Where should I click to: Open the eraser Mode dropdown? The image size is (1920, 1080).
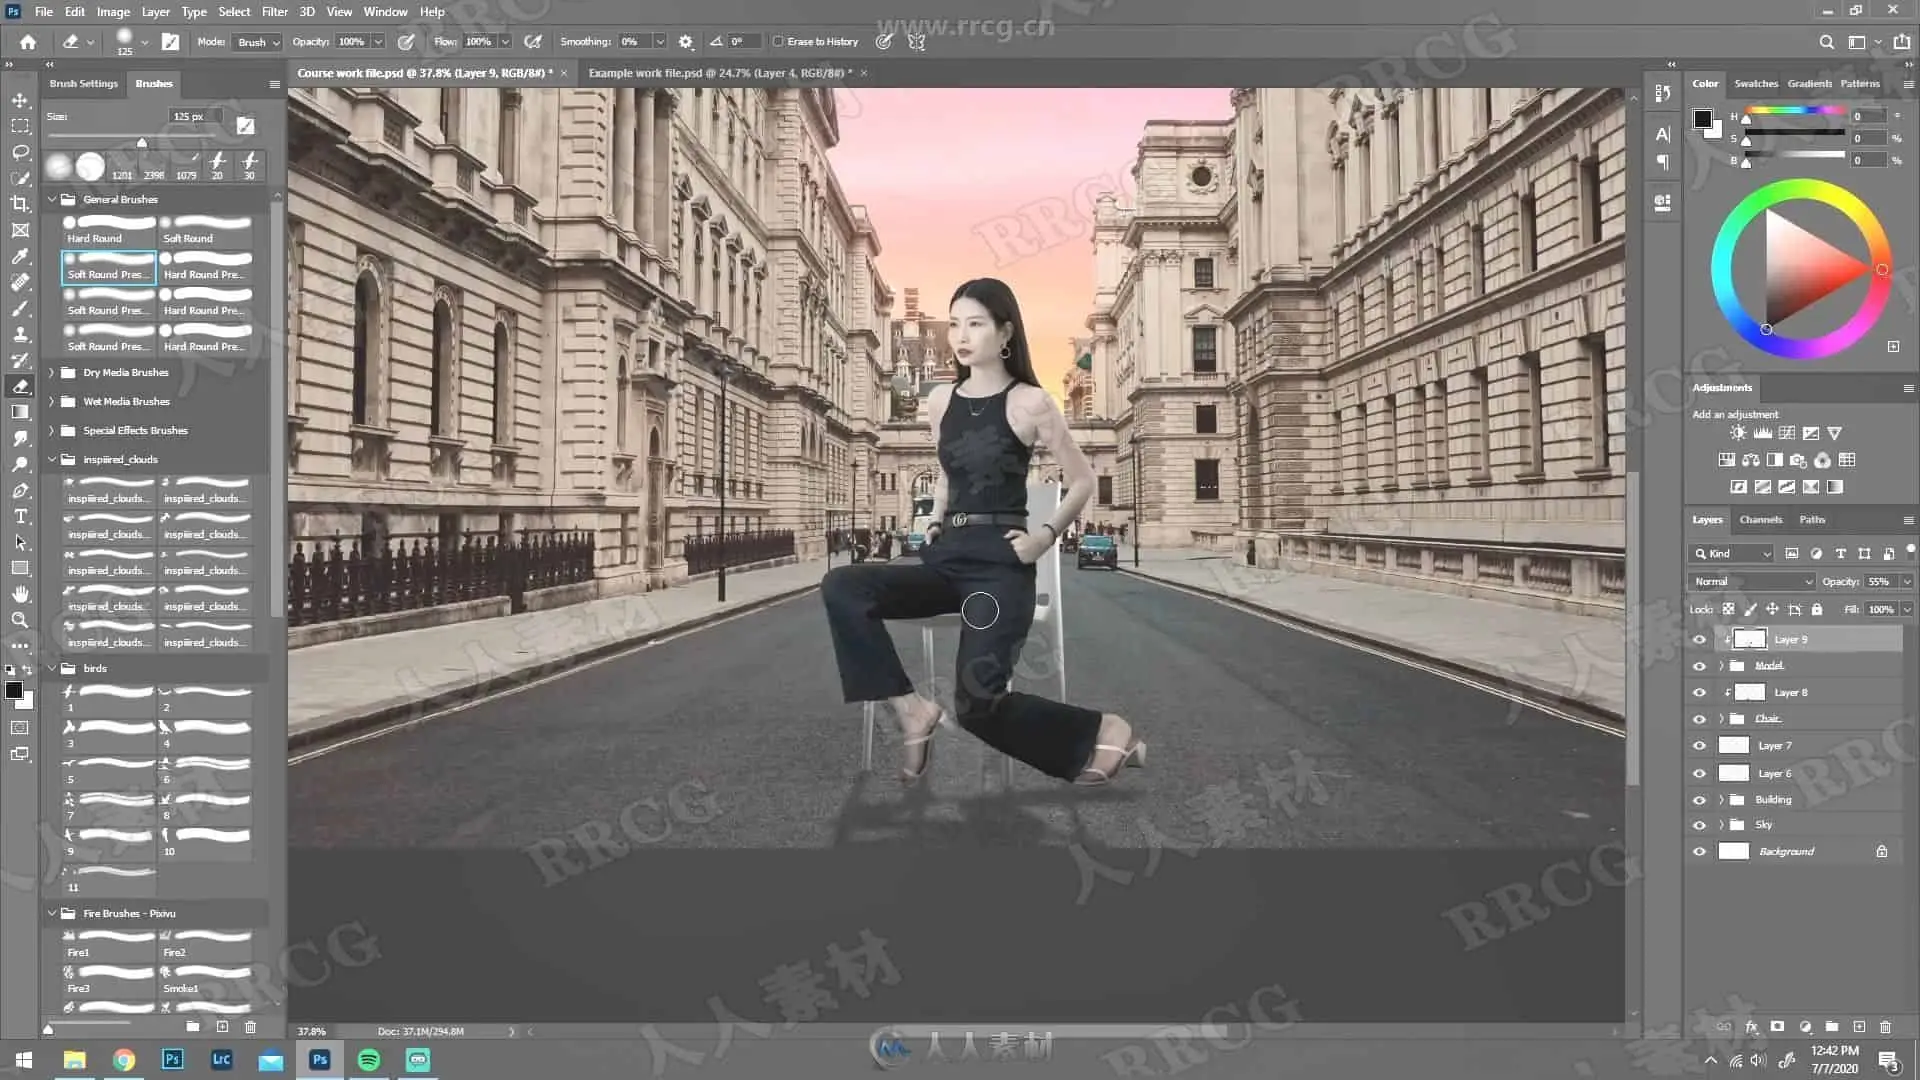tap(258, 42)
